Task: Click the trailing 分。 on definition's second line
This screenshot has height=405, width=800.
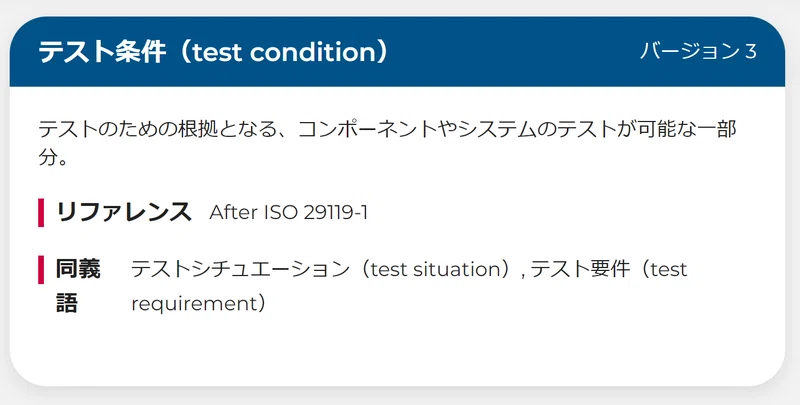Action: (x=54, y=158)
